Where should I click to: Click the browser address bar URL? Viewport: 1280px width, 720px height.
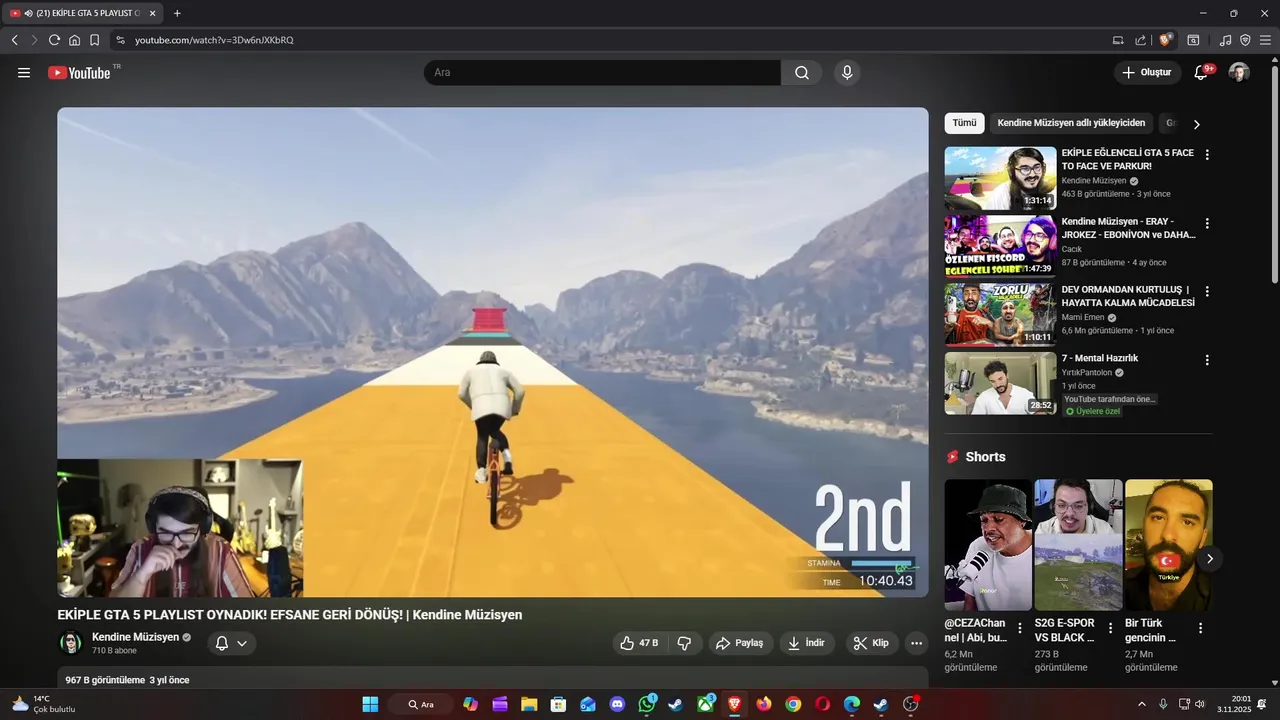click(214, 40)
